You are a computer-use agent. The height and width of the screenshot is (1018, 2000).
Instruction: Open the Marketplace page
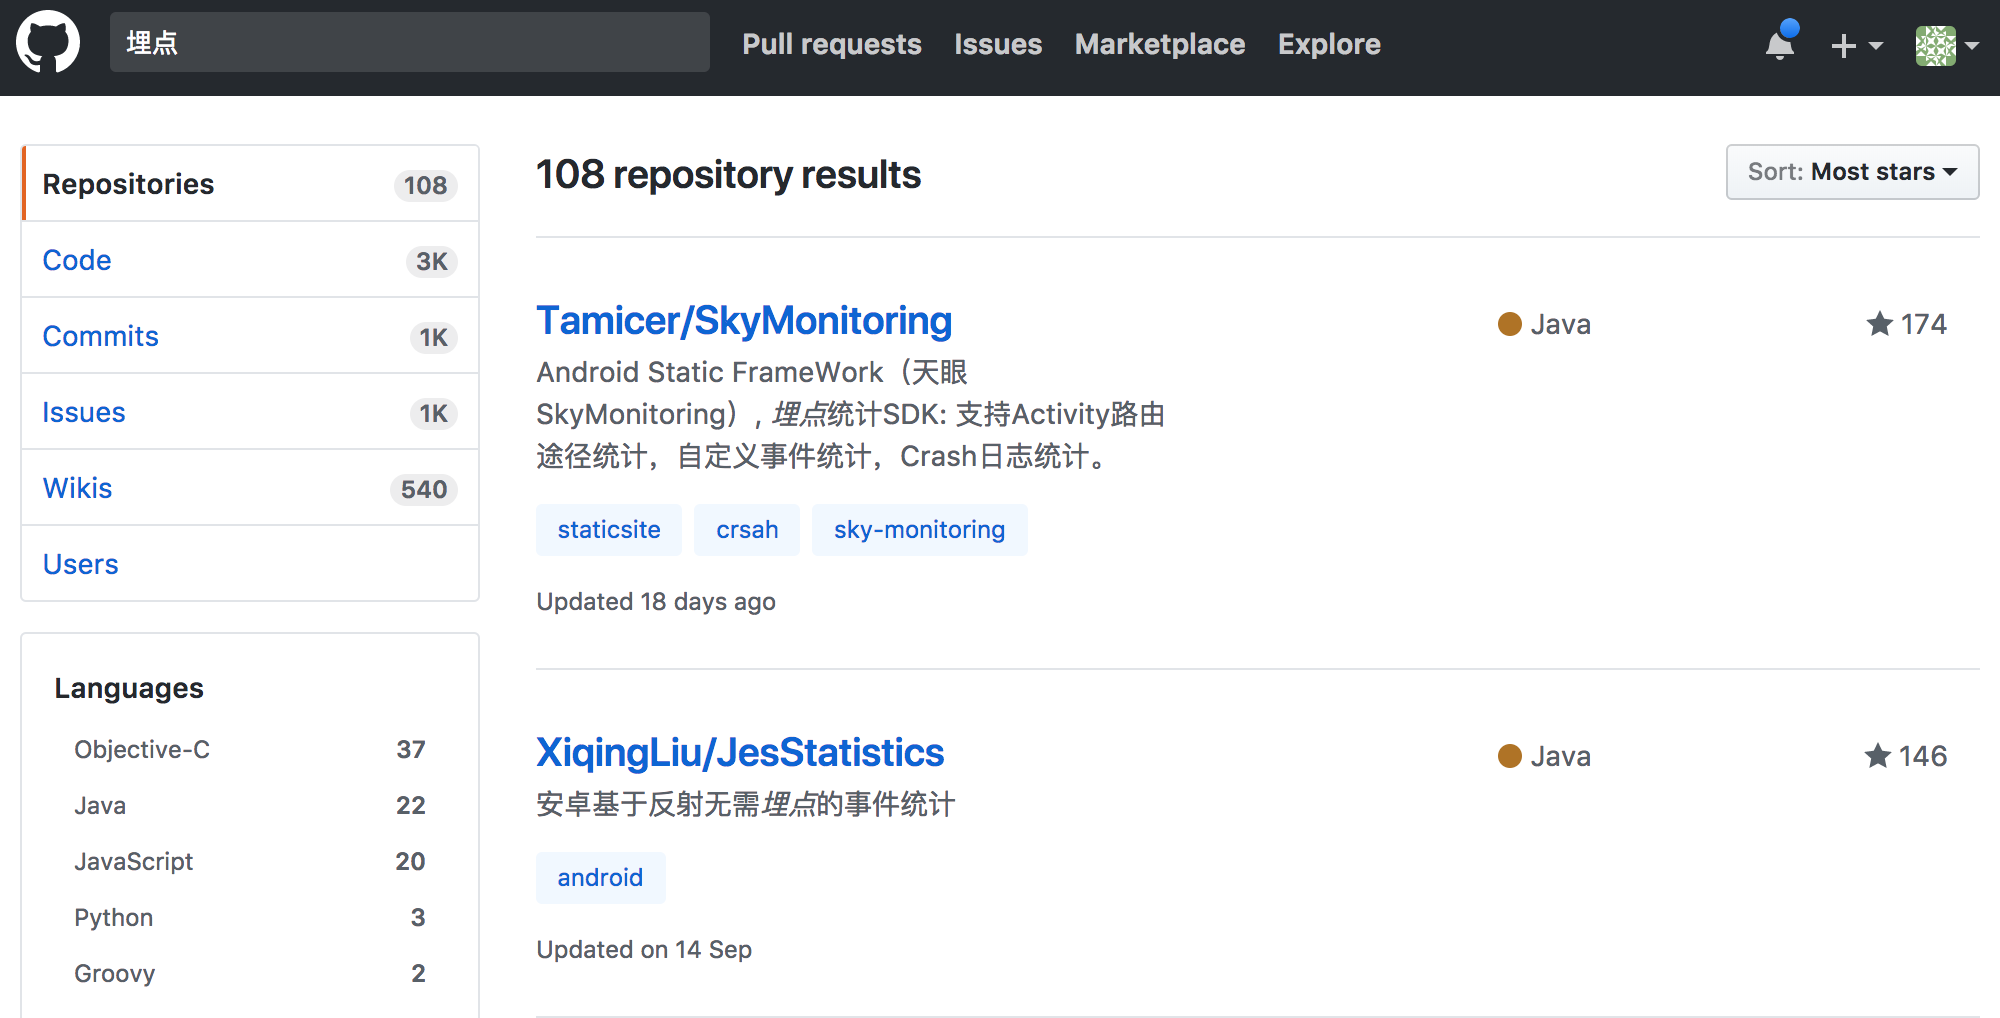(x=1160, y=44)
